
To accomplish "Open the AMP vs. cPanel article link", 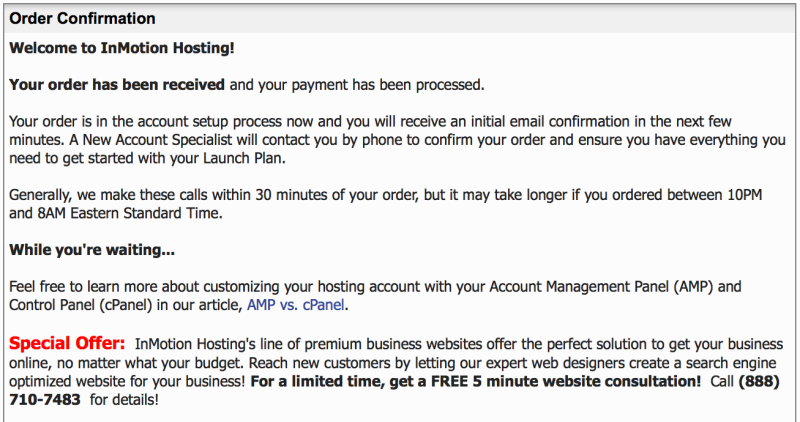I will click(x=296, y=305).
